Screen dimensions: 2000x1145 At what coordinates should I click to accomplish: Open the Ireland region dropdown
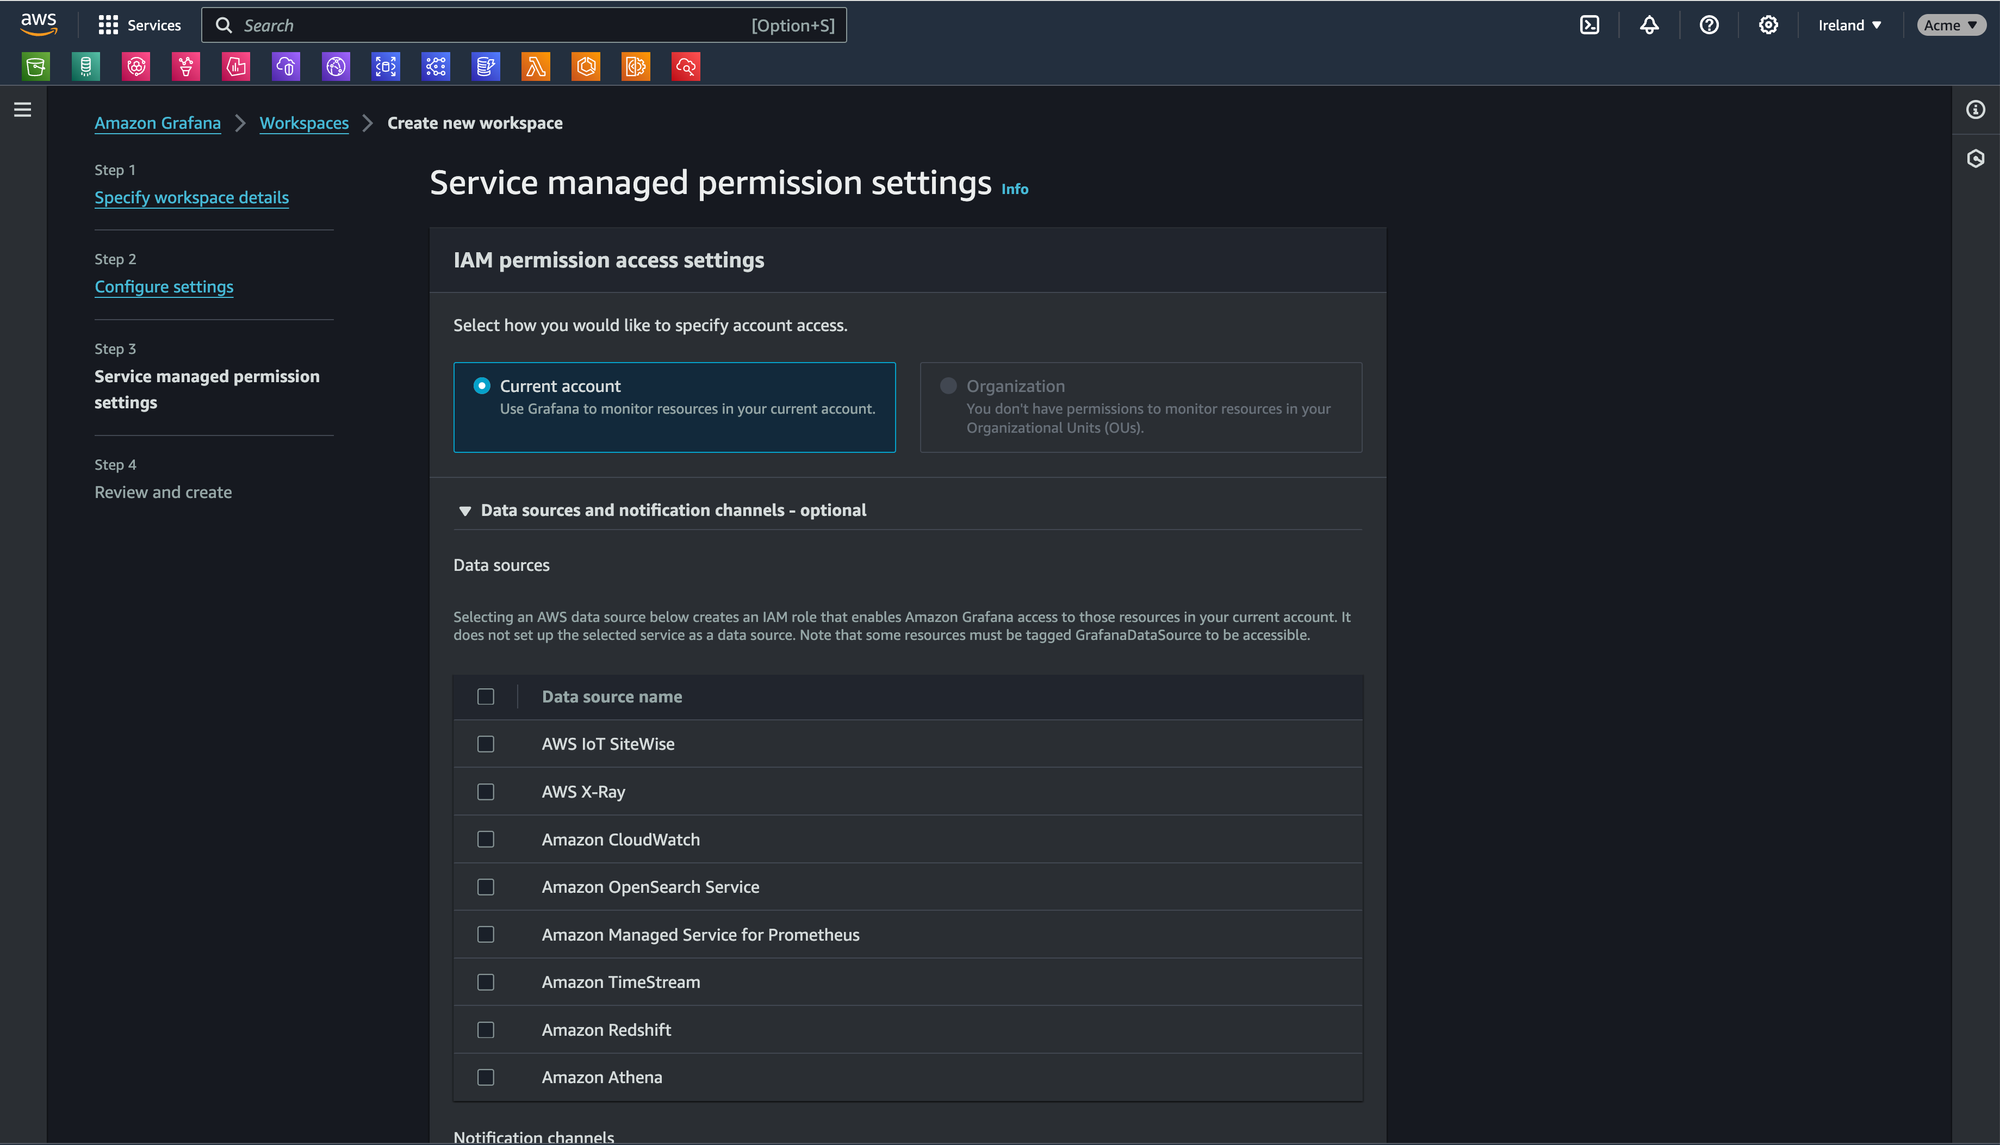[1849, 25]
